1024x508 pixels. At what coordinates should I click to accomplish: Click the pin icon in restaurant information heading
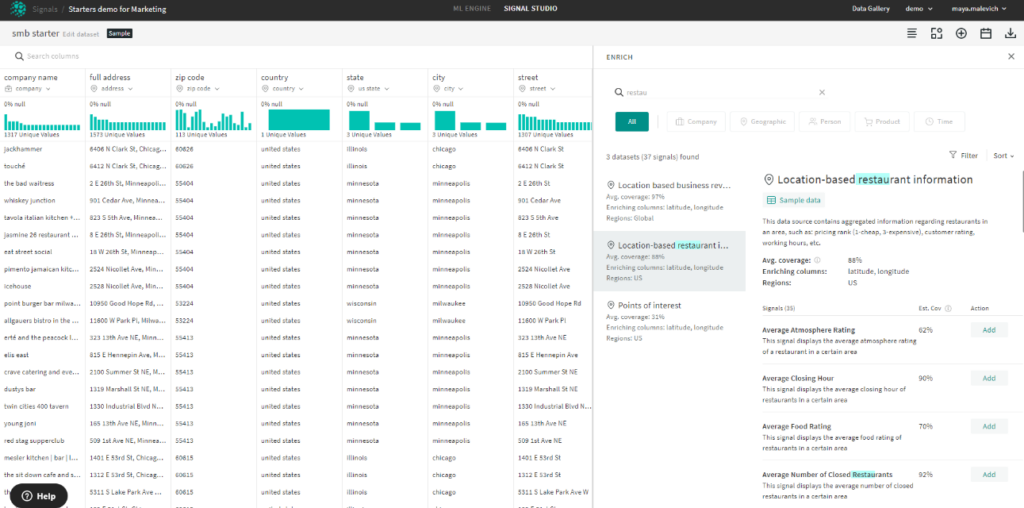point(769,180)
